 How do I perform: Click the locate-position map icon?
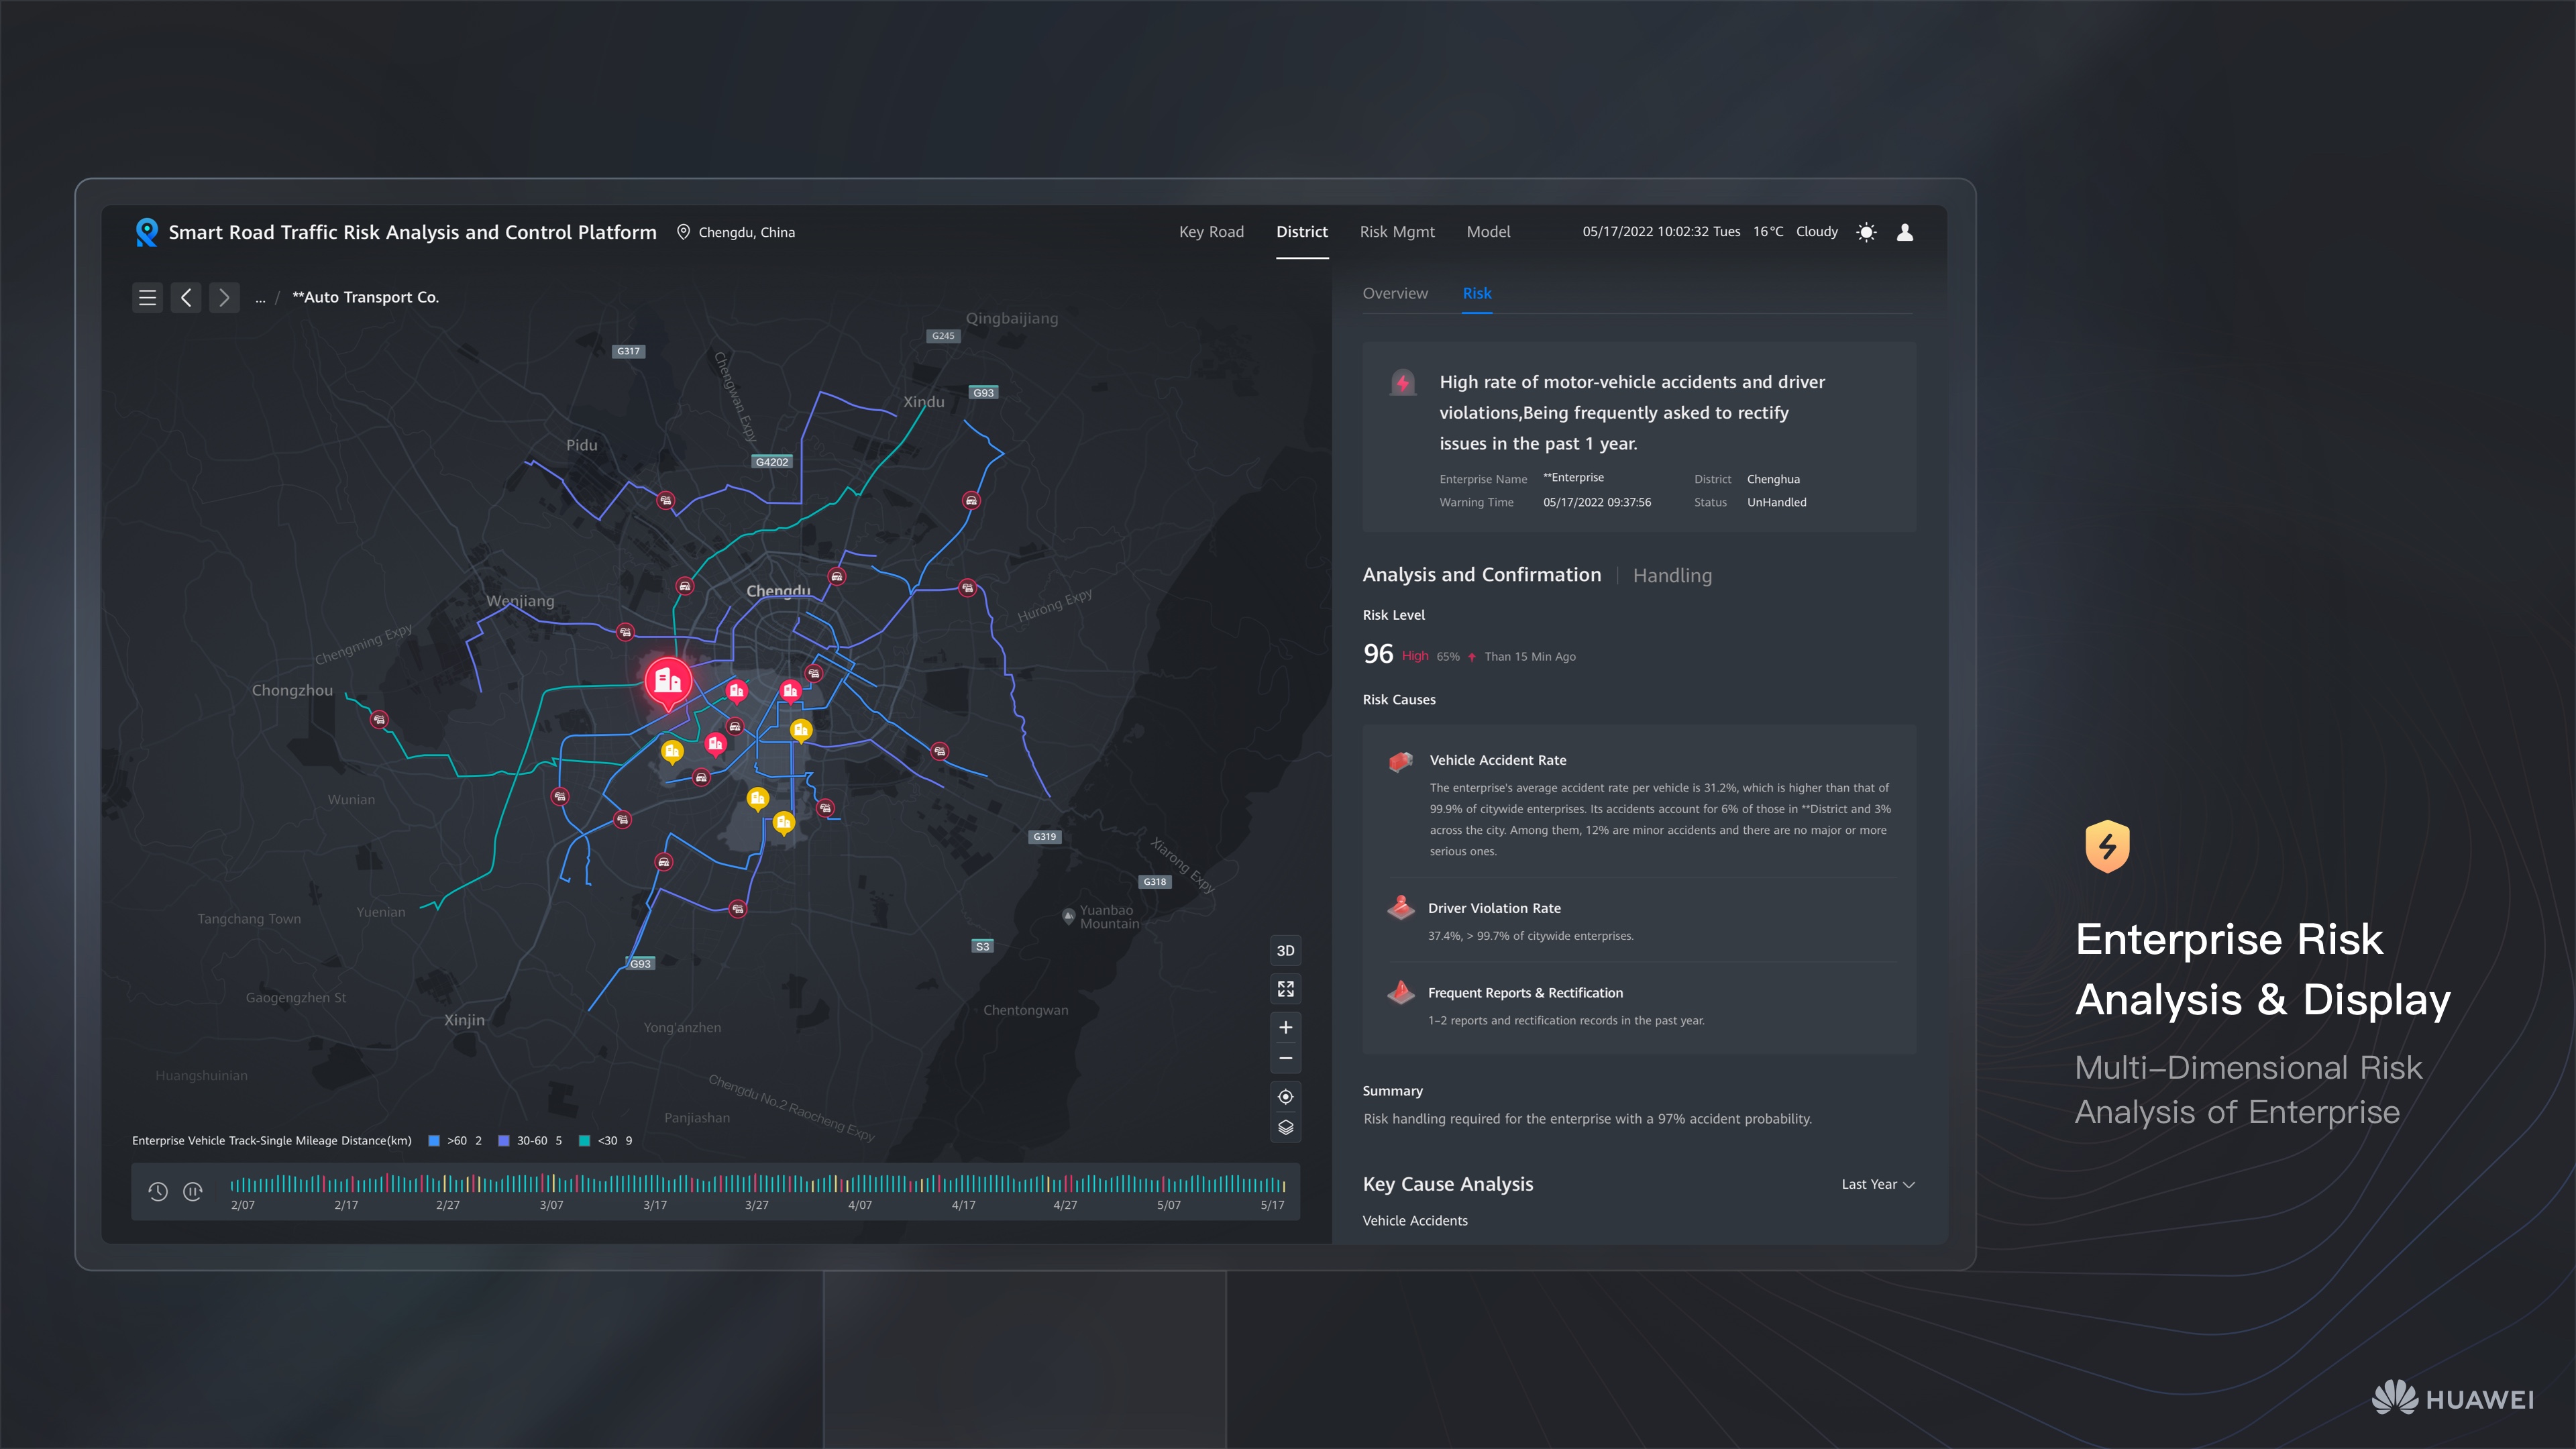(1285, 1096)
